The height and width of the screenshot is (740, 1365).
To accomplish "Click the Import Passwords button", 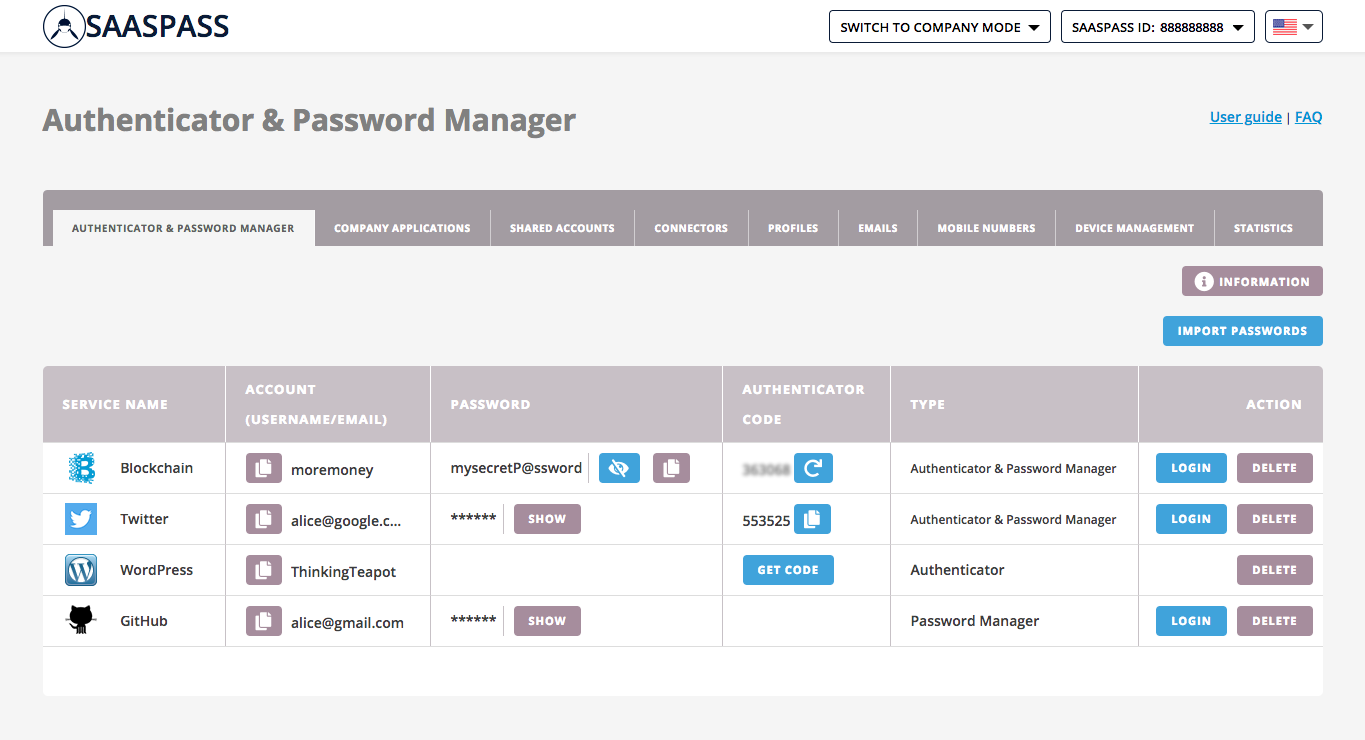I will coord(1242,331).
